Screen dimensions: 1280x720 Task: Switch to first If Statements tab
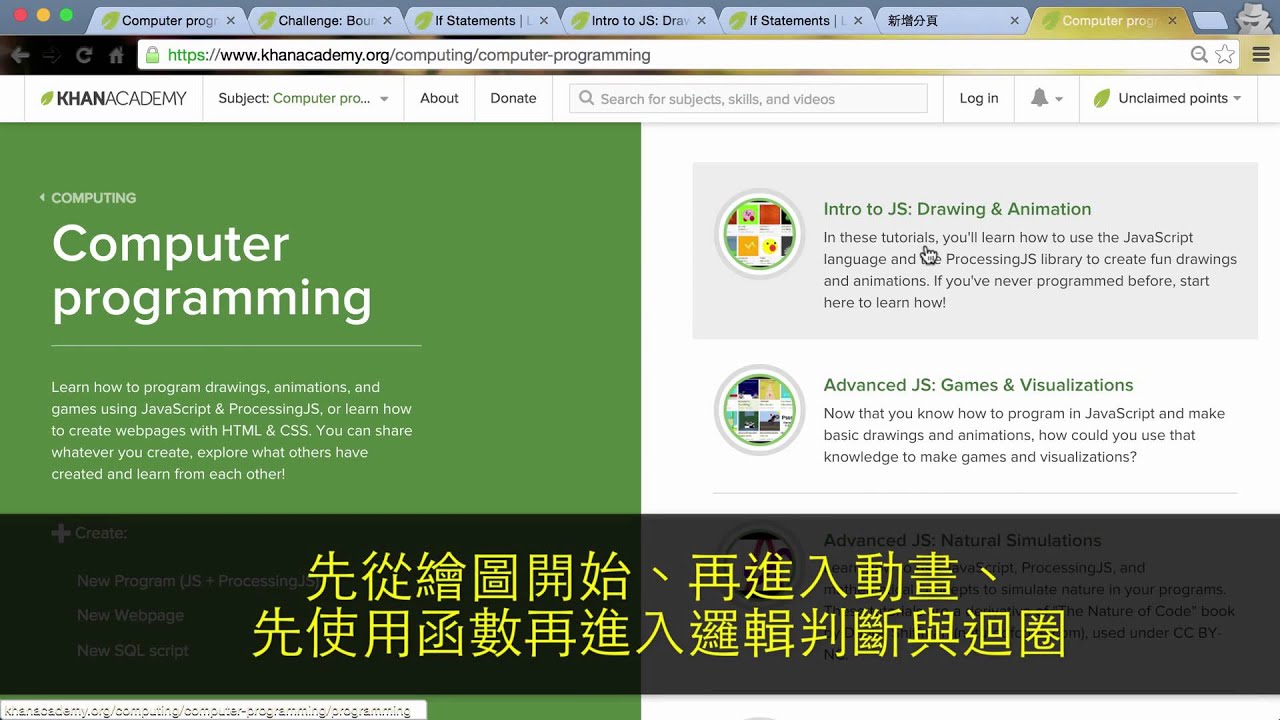[482, 20]
